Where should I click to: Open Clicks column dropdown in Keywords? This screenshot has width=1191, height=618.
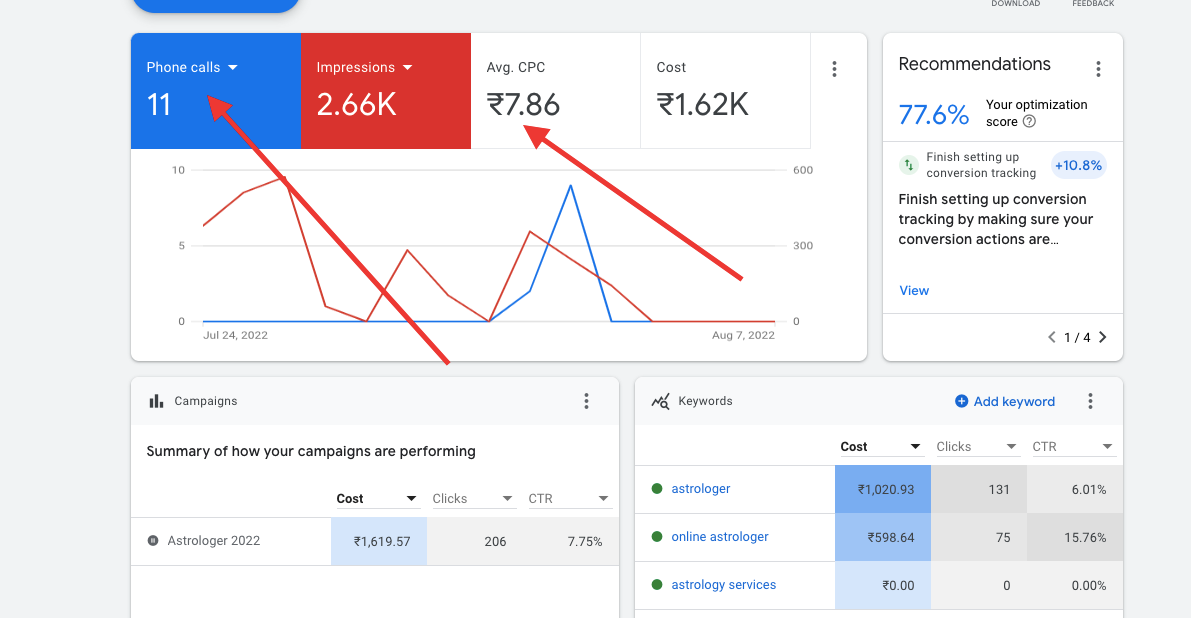(1011, 446)
